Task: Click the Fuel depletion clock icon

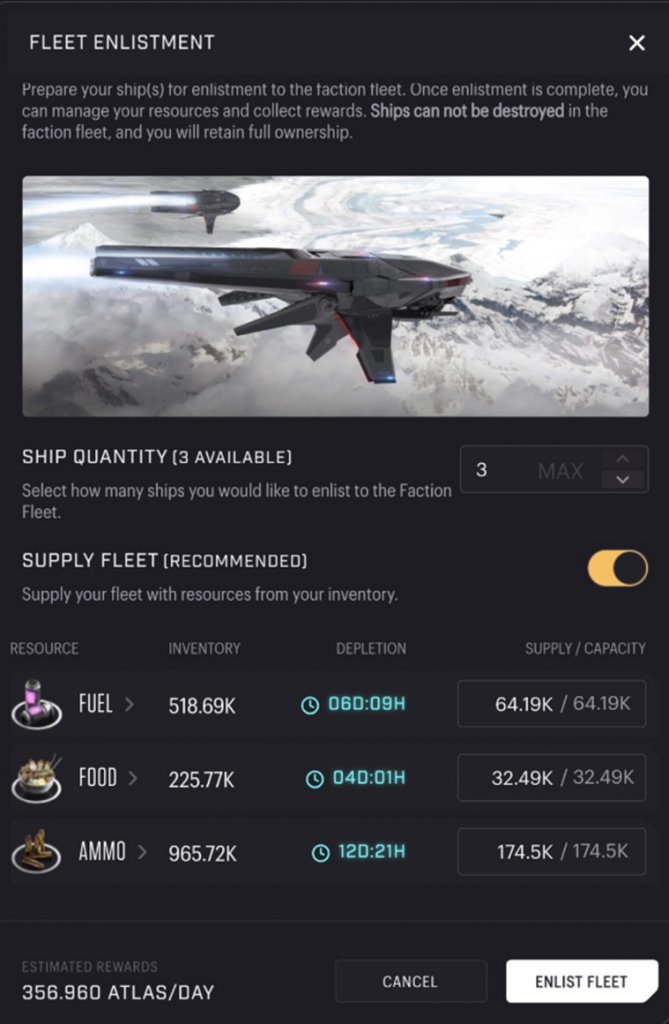Action: point(310,705)
